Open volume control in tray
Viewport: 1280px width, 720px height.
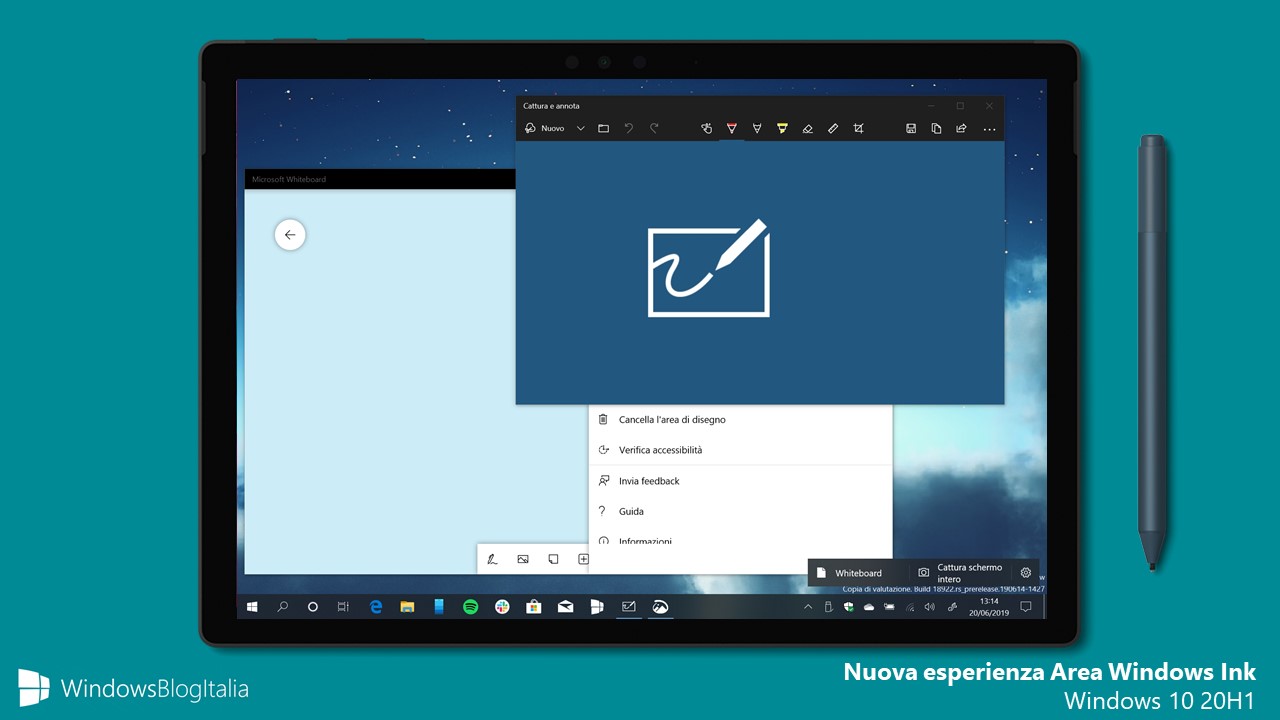[929, 606]
